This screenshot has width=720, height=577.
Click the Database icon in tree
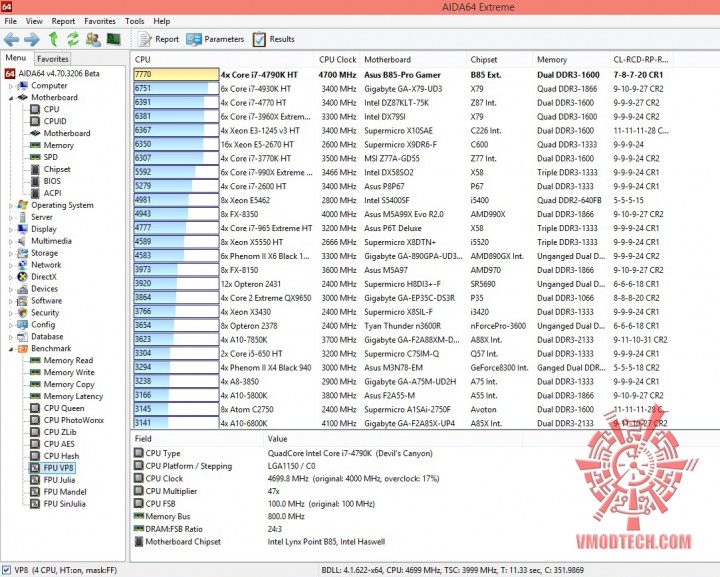(x=22, y=336)
